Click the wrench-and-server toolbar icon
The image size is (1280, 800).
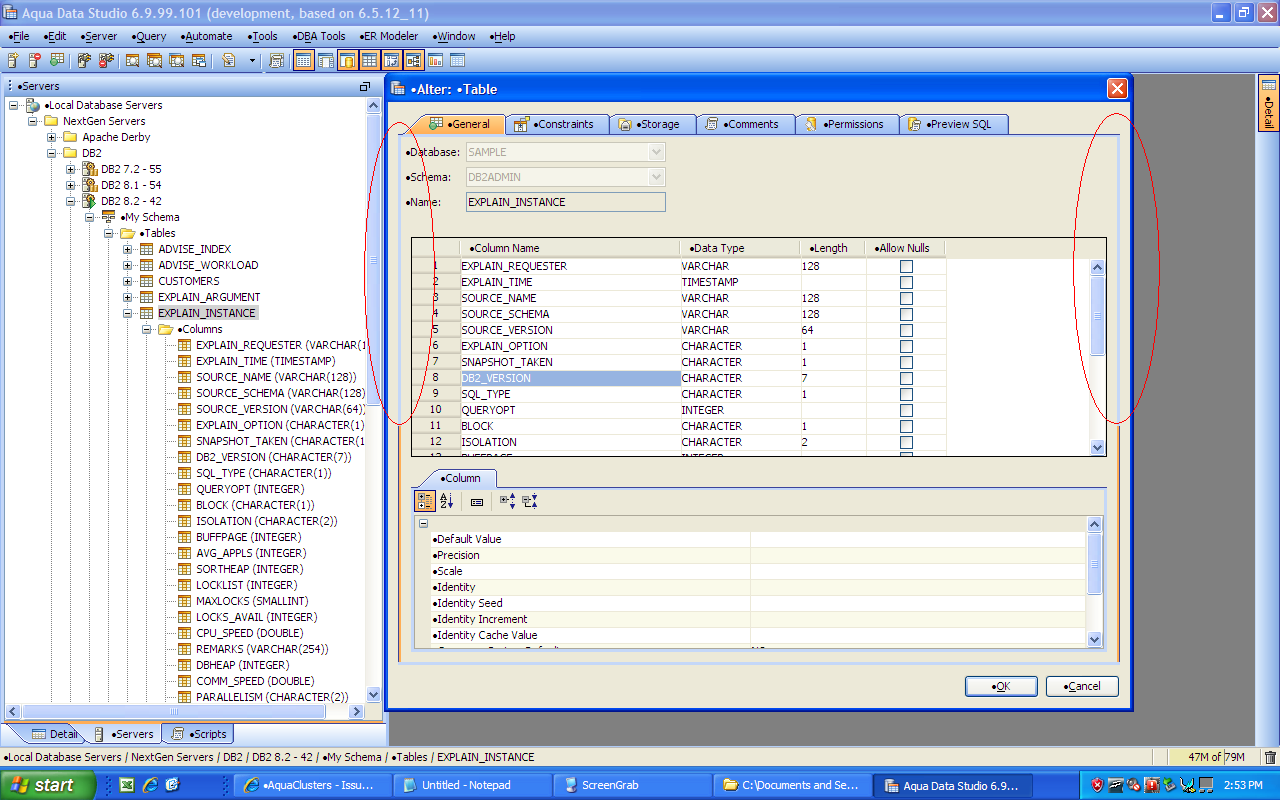85,61
